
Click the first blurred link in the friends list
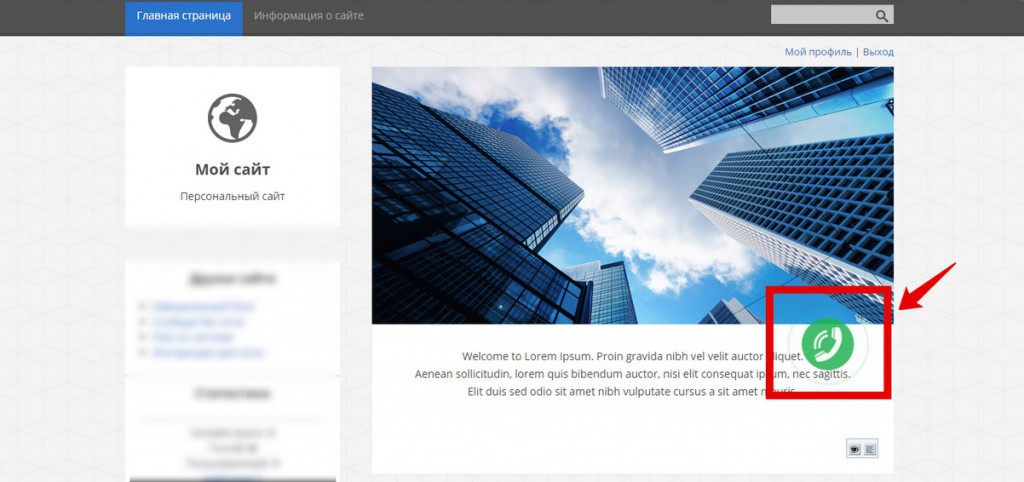pos(203,306)
